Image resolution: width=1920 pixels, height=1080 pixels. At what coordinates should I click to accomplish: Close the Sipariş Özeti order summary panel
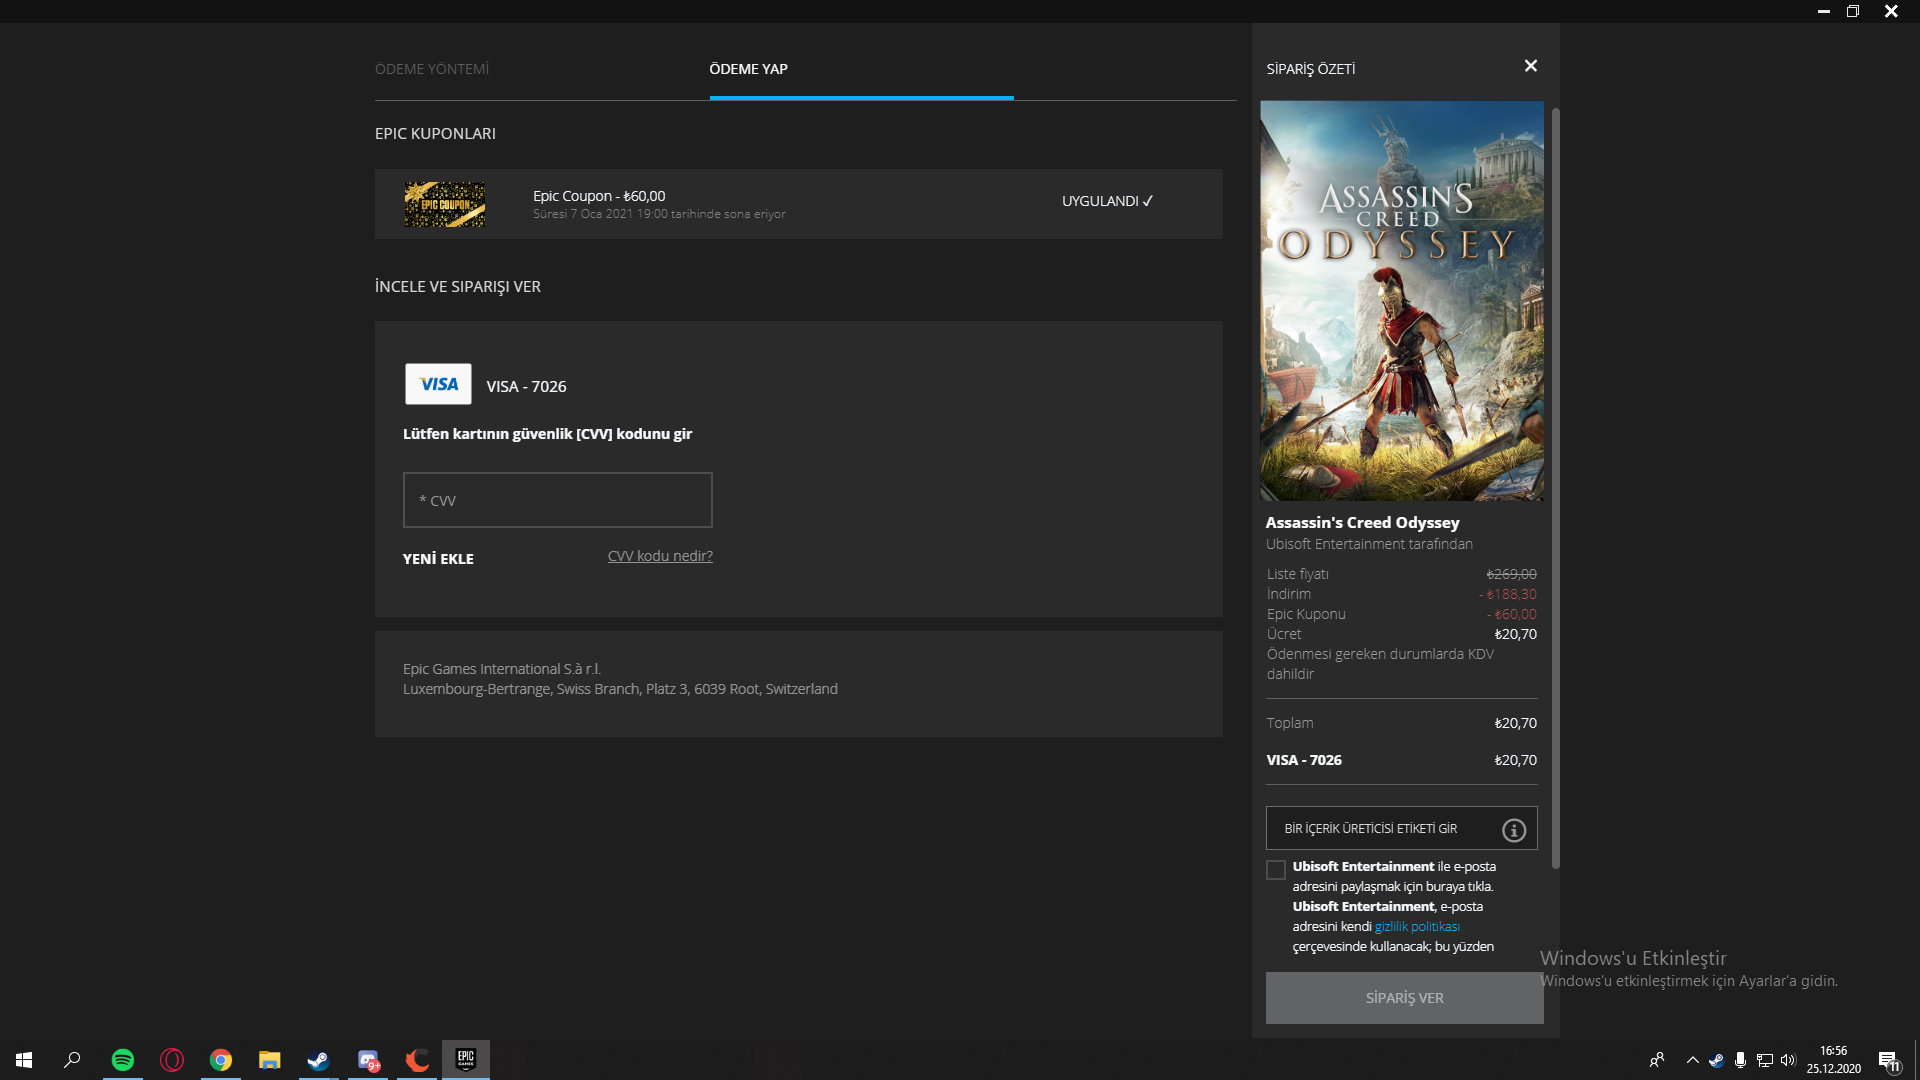pos(1530,66)
